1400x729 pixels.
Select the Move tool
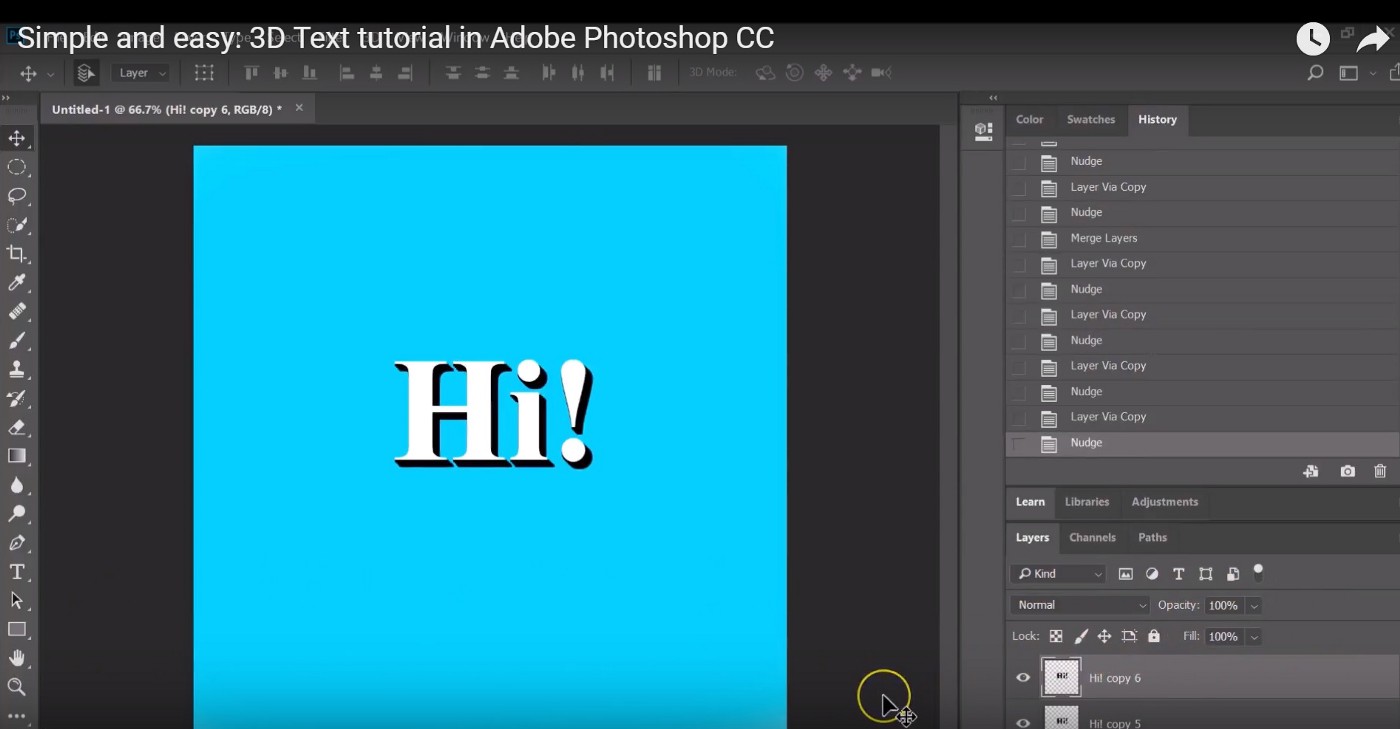tap(14, 138)
